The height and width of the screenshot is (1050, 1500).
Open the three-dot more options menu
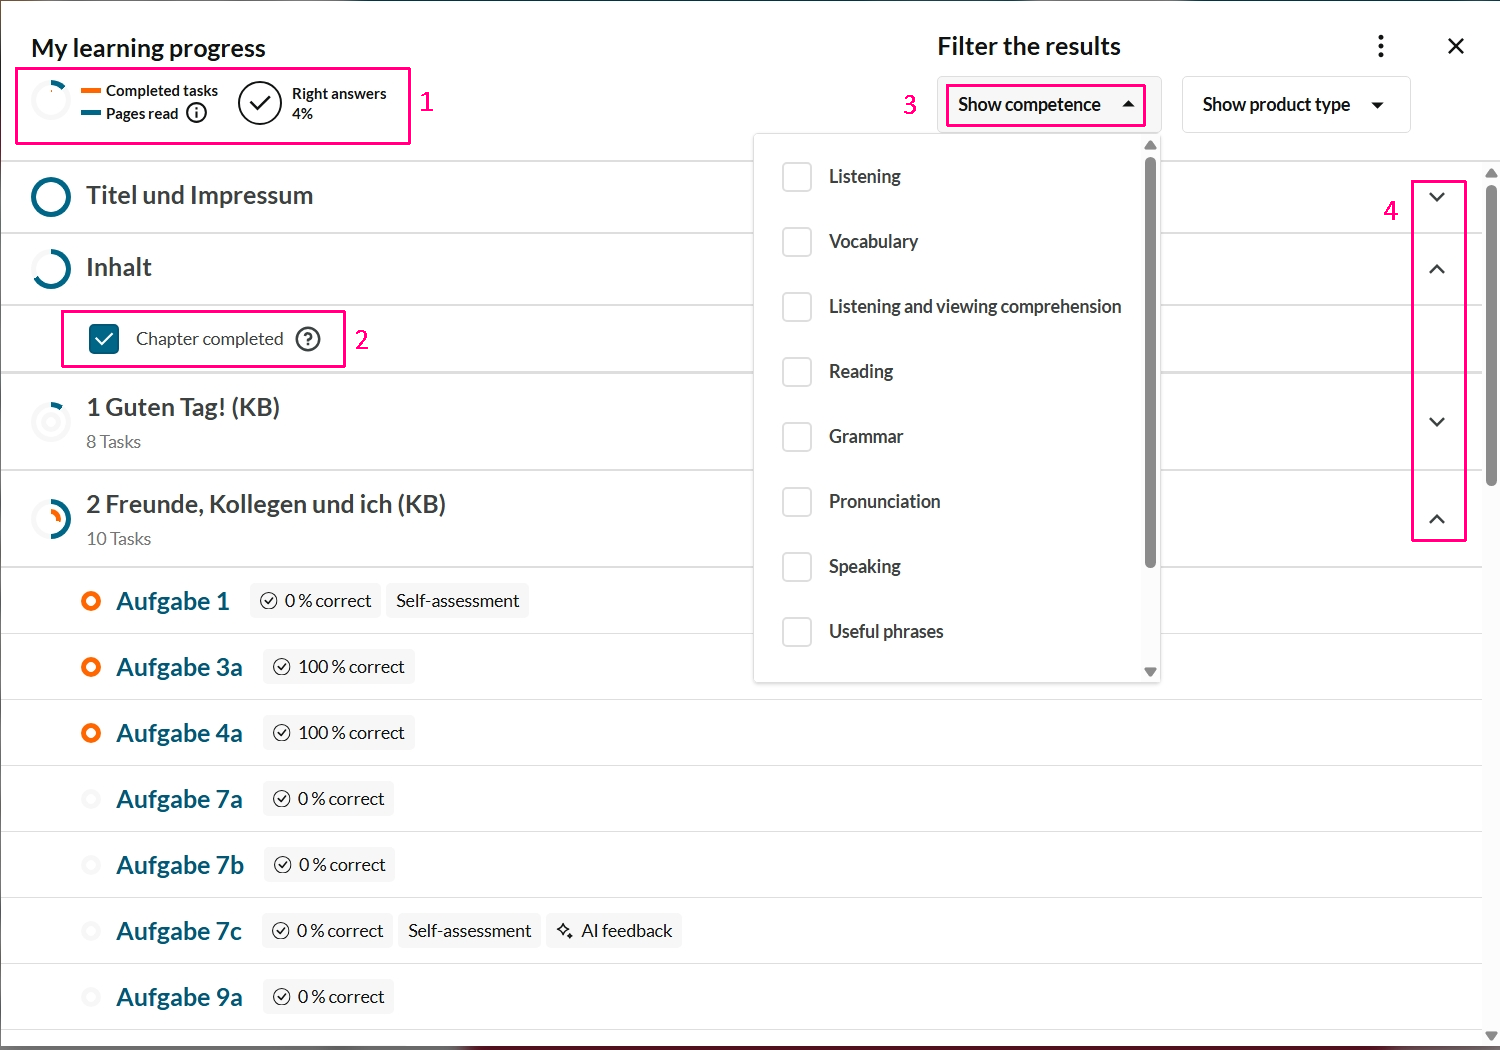coord(1381,46)
